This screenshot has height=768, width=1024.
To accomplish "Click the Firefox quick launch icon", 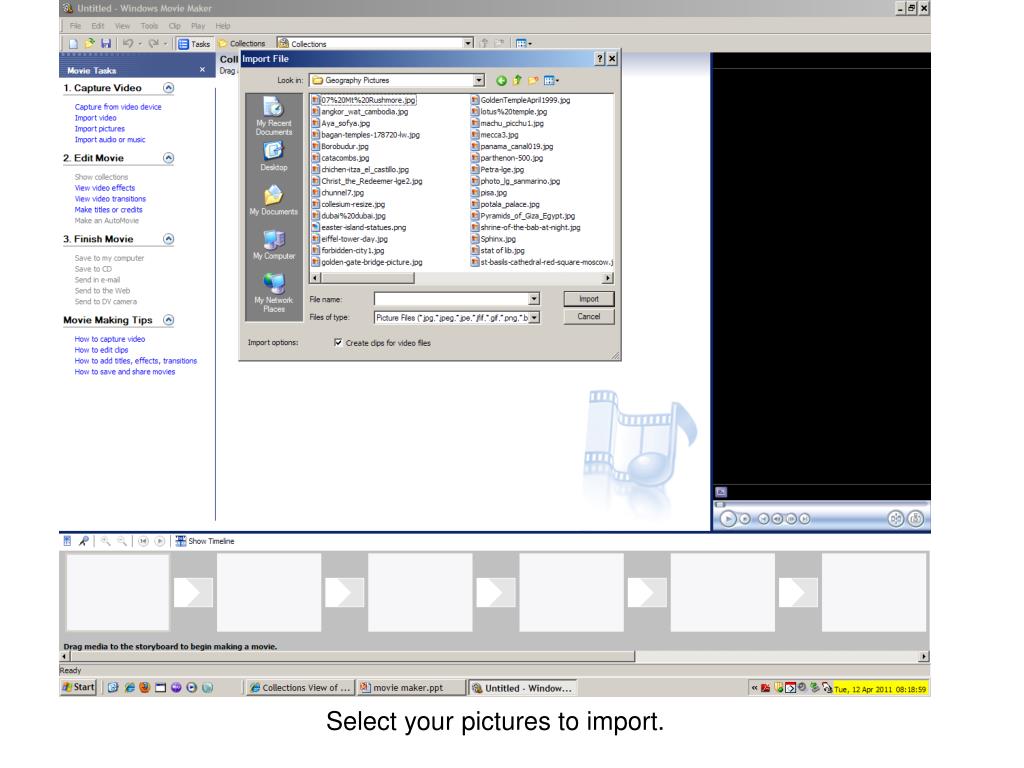I will (145, 688).
